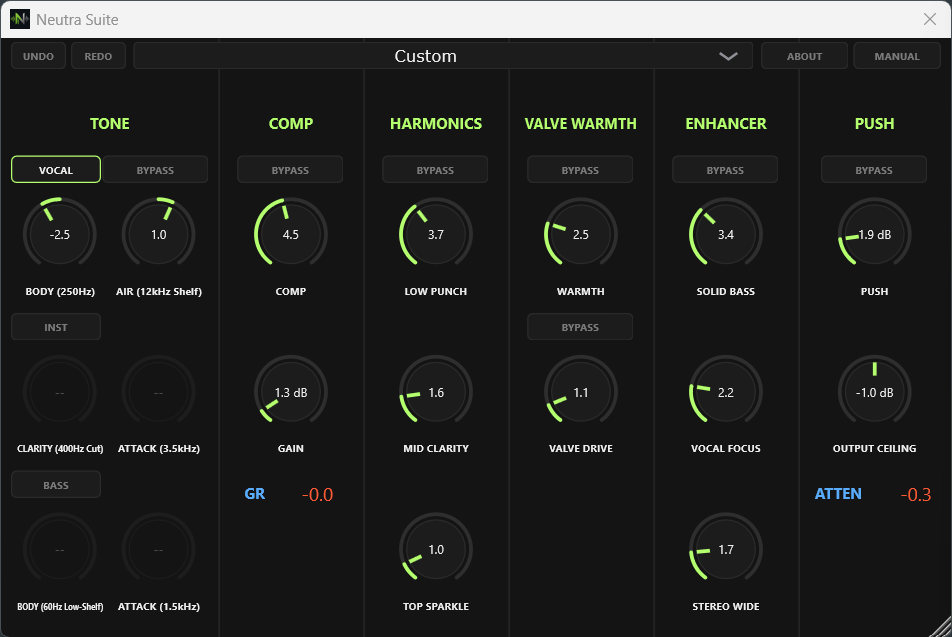Click the COMP knob set to 4.5
Image resolution: width=952 pixels, height=637 pixels.
[290, 234]
